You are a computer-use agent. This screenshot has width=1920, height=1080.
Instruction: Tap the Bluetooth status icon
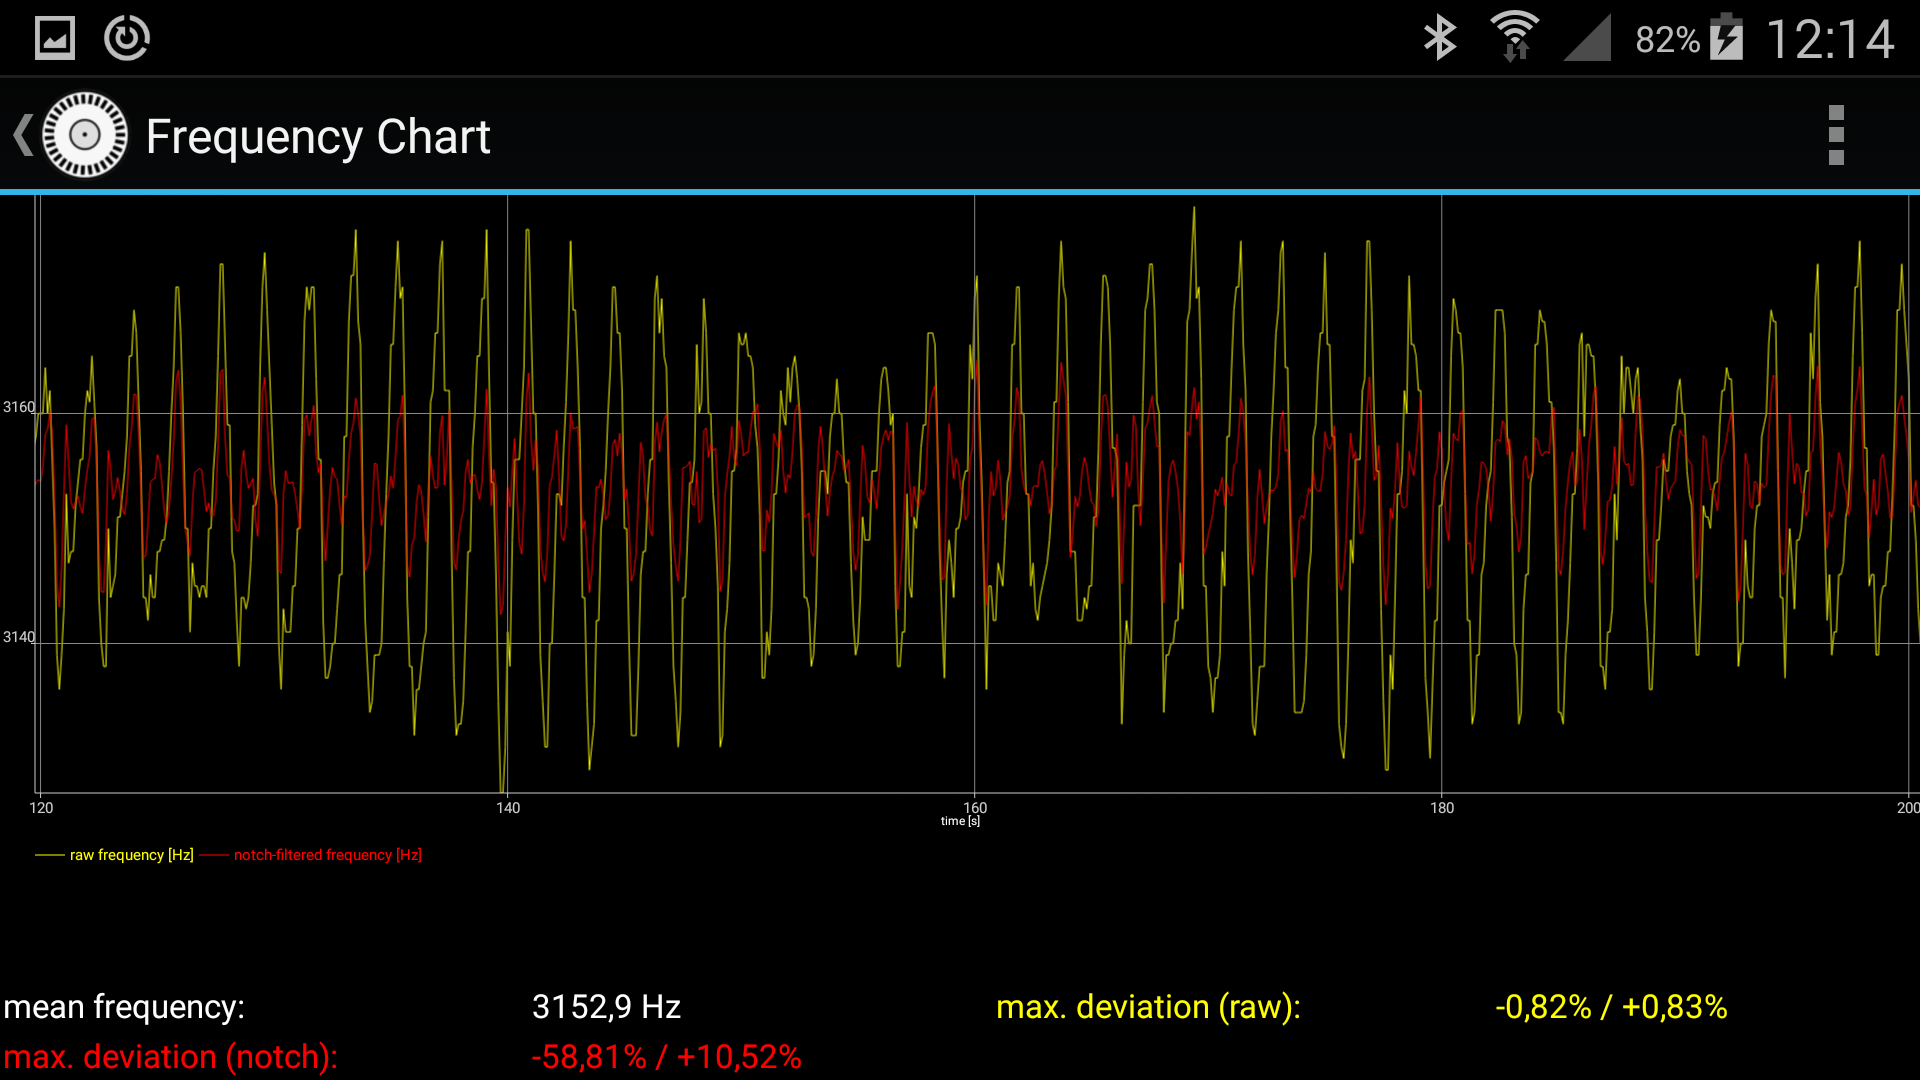click(1440, 39)
